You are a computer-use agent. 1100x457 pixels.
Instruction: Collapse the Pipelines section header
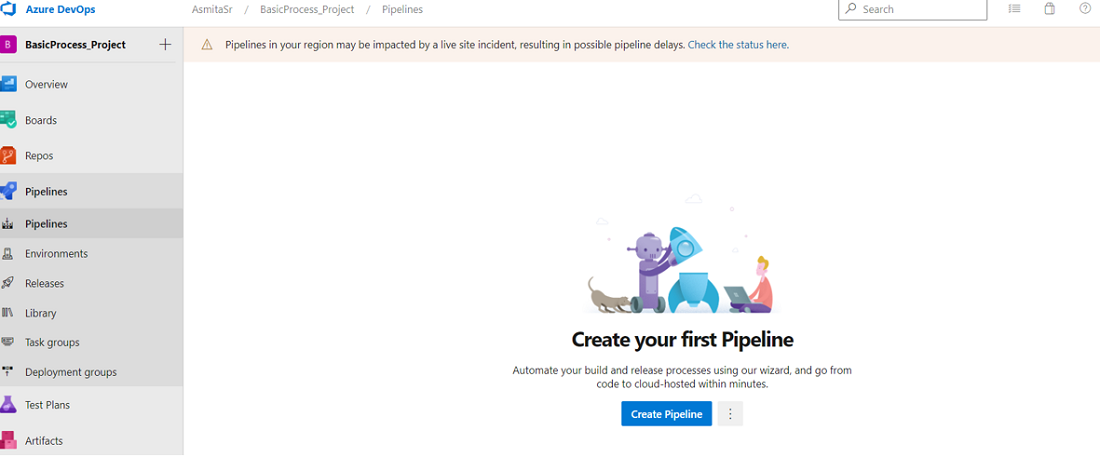pyautogui.click(x=46, y=191)
